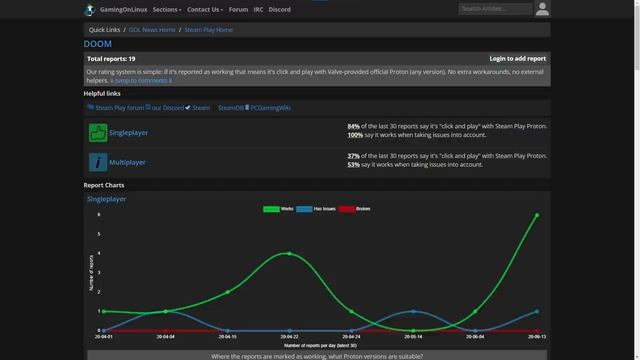This screenshot has width=640, height=360.
Task: Open the PCGamingWiki link
Action: click(x=271, y=108)
